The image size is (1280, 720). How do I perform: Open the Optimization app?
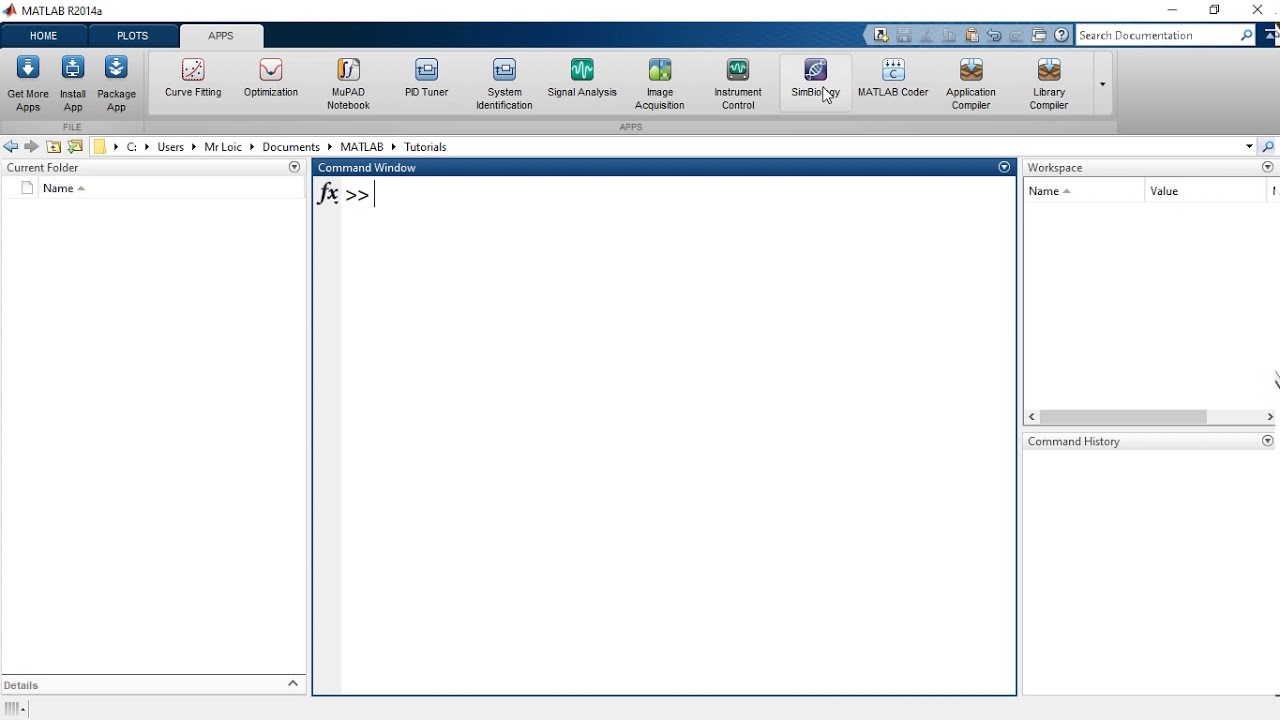271,78
